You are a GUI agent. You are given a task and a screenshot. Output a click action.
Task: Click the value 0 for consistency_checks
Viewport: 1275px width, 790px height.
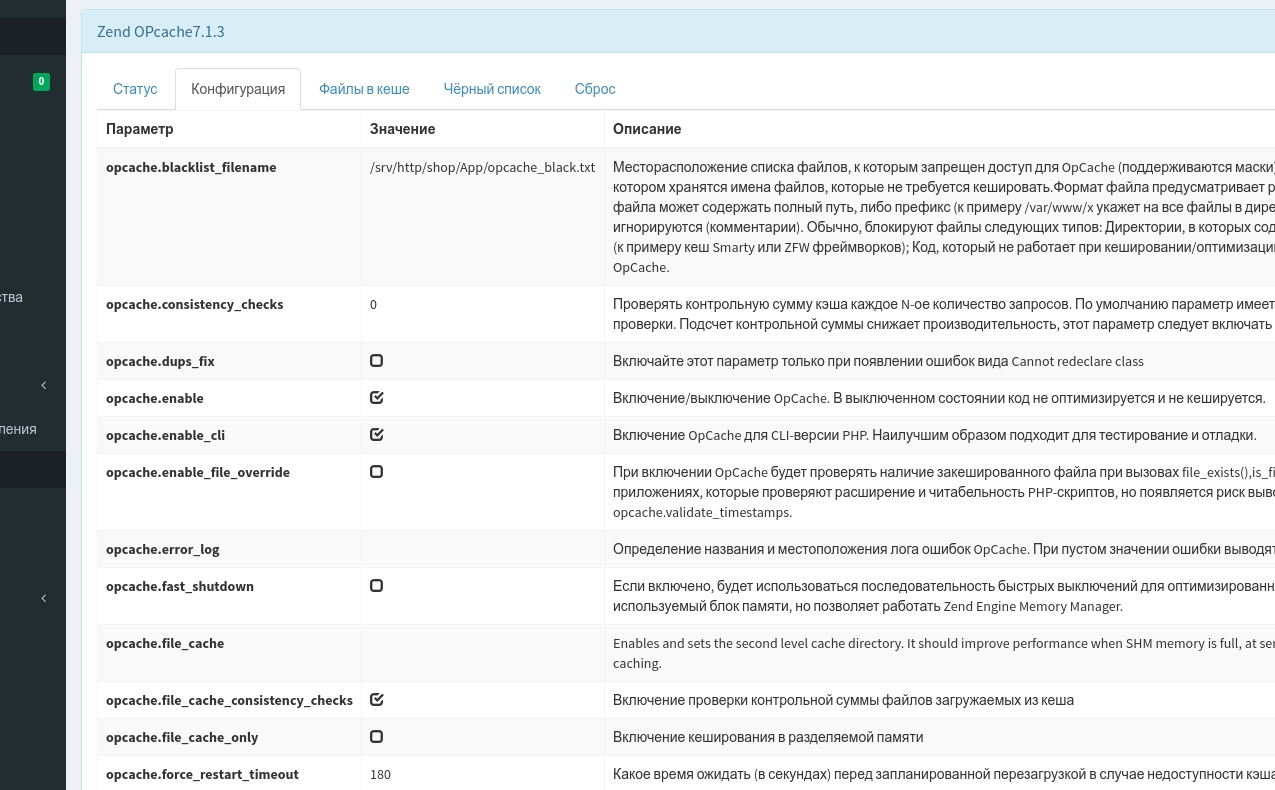pos(374,304)
